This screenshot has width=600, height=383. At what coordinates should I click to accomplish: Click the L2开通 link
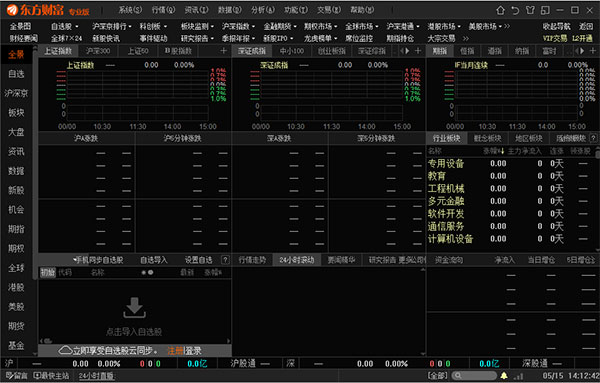582,38
